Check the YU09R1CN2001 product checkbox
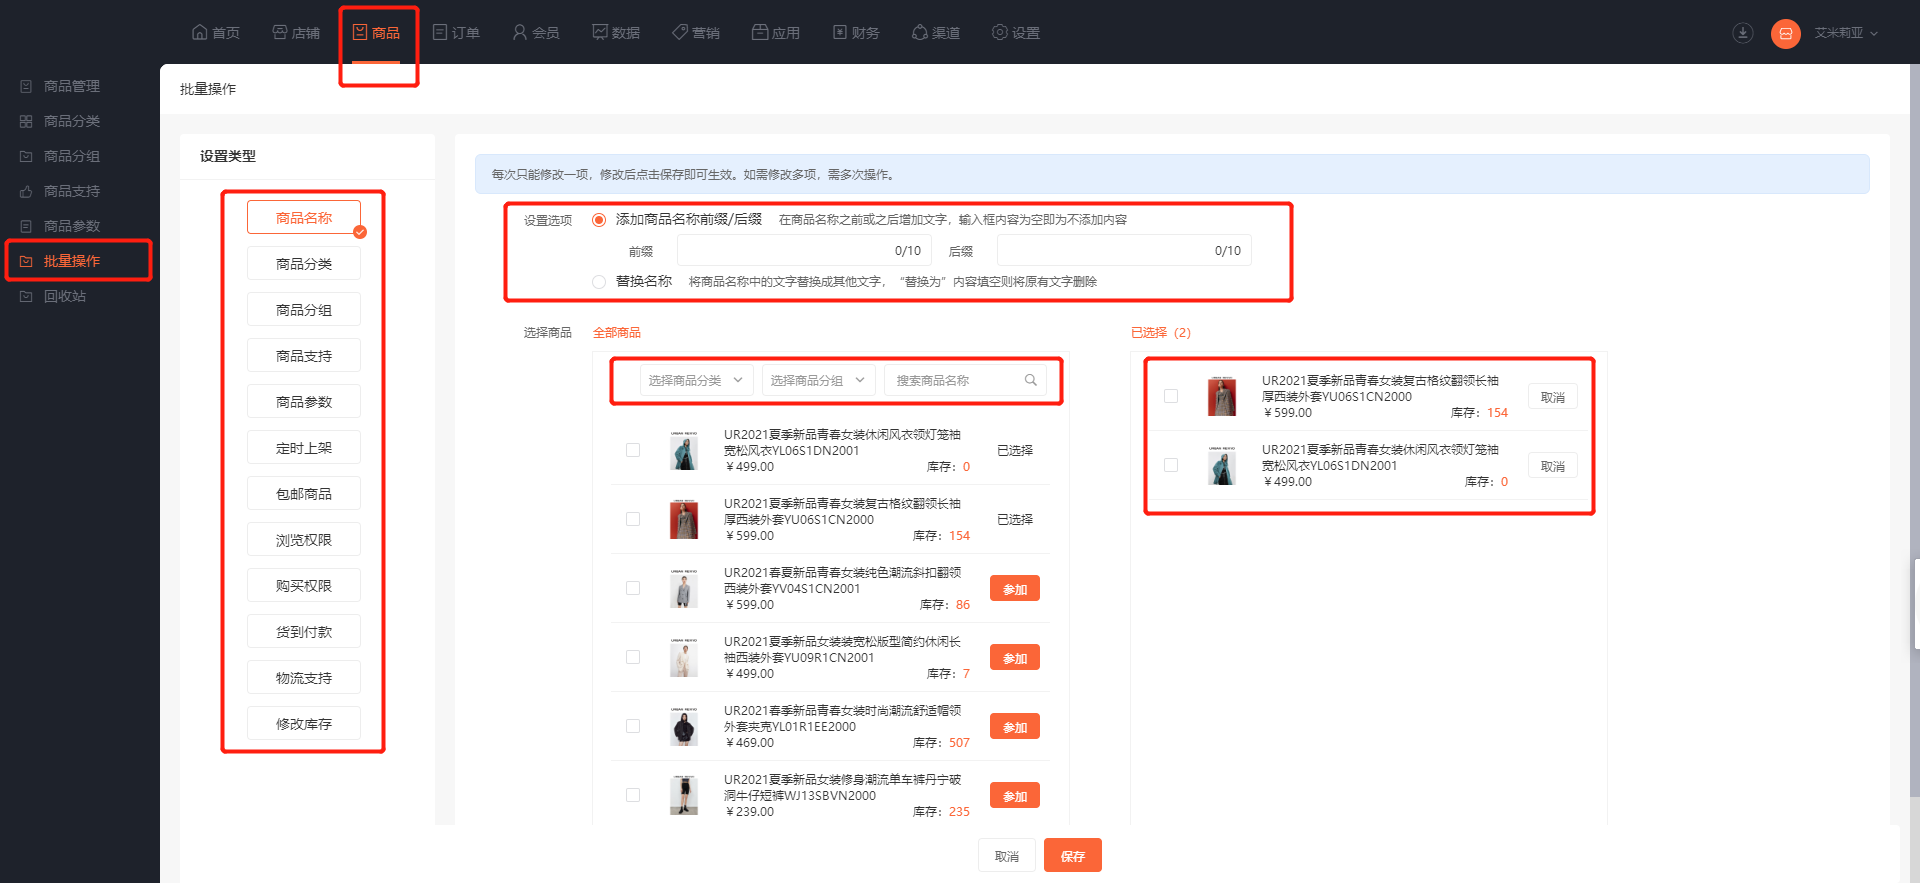This screenshot has height=883, width=1920. point(633,657)
